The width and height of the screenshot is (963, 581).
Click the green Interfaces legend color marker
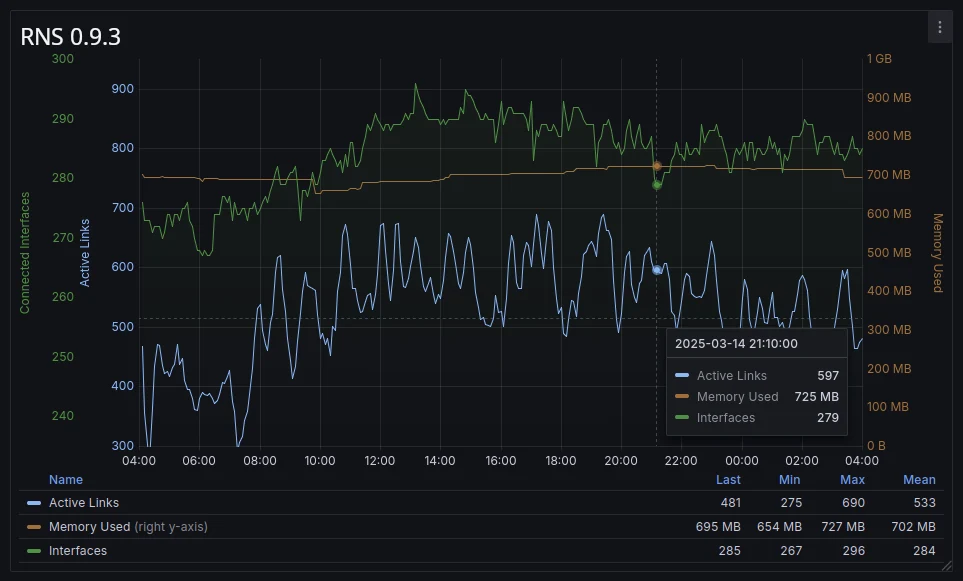coord(34,551)
